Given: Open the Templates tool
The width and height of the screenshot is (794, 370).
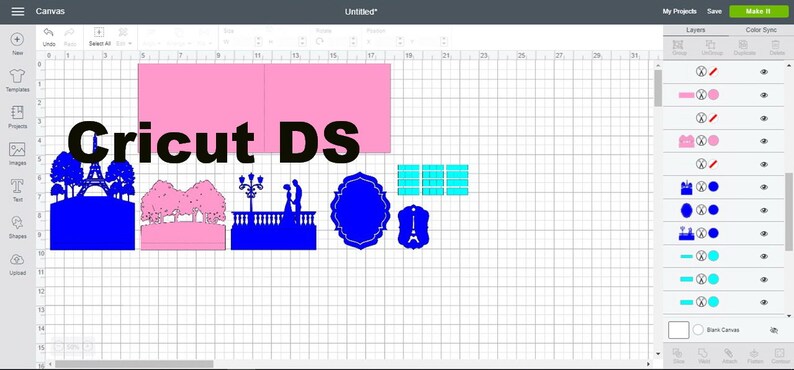Looking at the screenshot, I should coord(17,76).
